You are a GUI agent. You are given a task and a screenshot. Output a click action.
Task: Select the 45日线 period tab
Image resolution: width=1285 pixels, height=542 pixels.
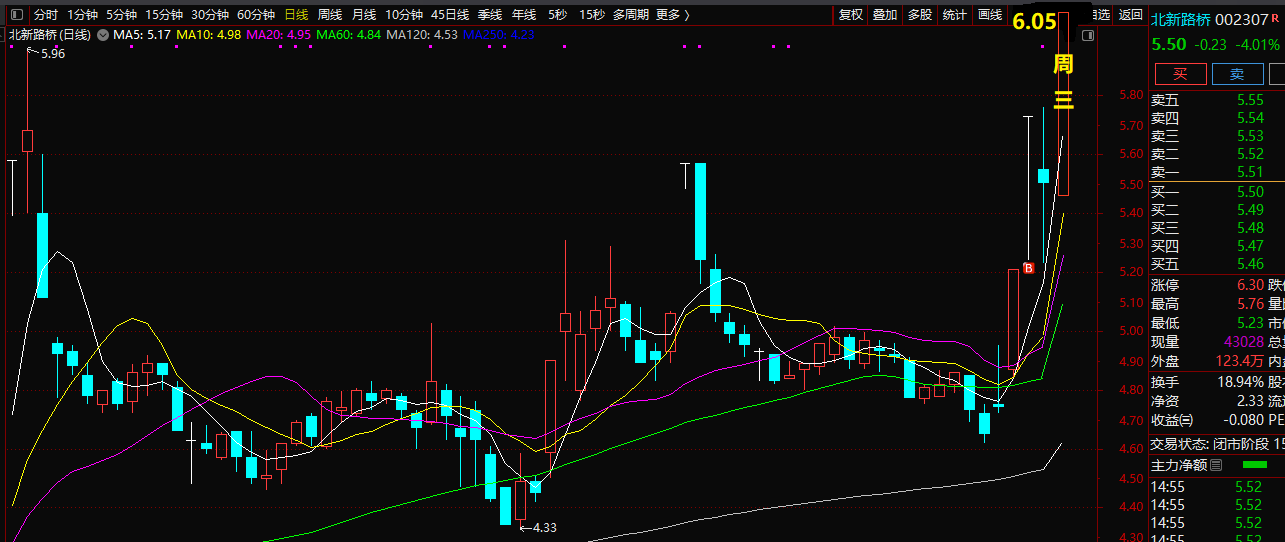point(450,15)
